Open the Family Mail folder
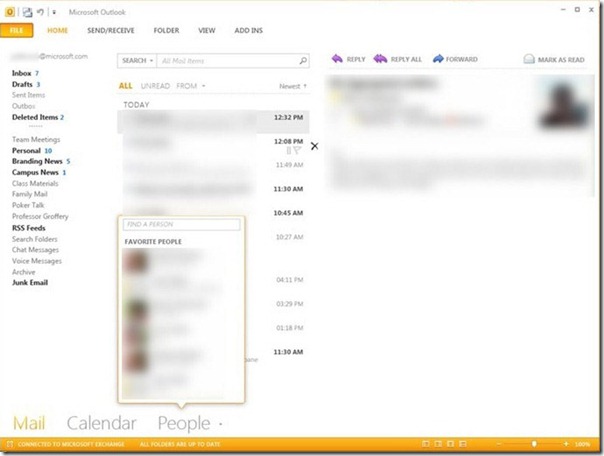The height and width of the screenshot is (456, 604). (x=30, y=194)
